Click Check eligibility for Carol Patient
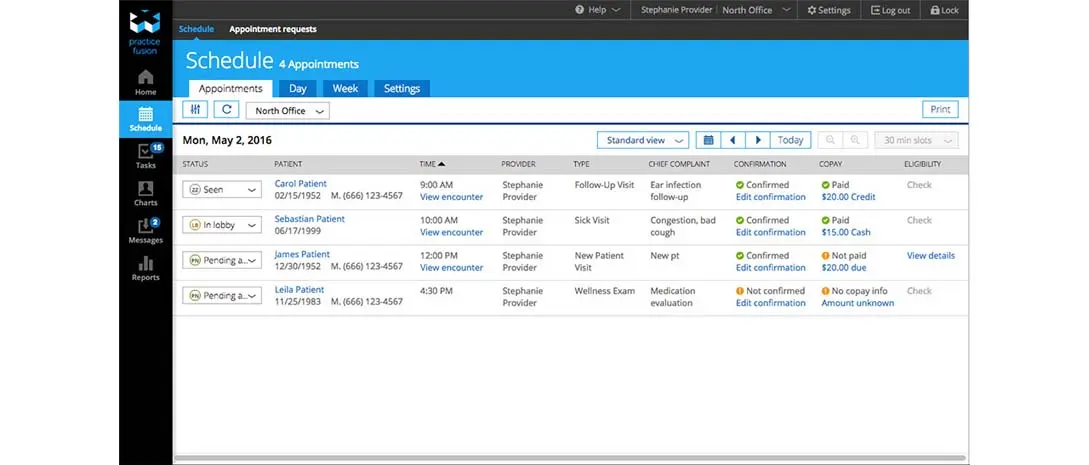Screen dimensions: 1089x465 coord(919,185)
